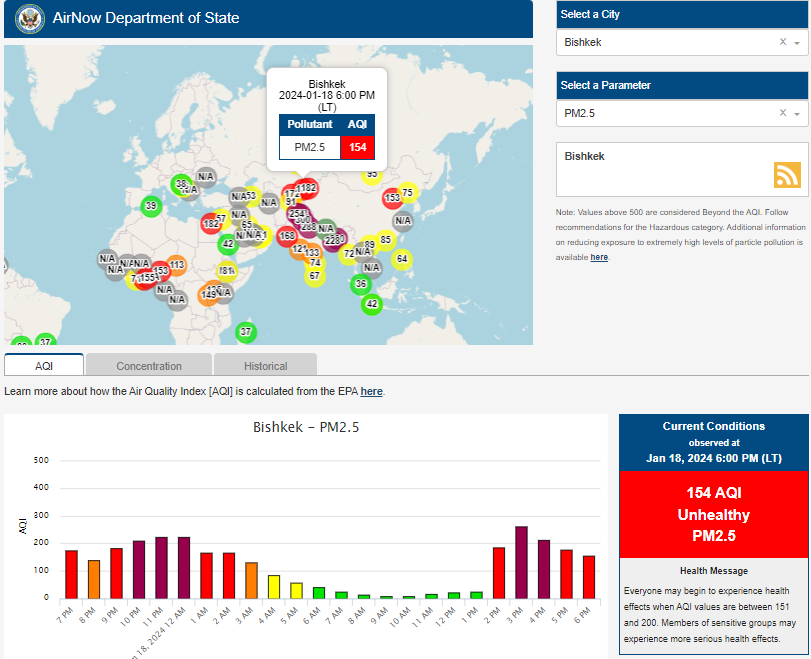Open the orange RSS feed icon
The height and width of the screenshot is (659, 811).
(x=787, y=174)
